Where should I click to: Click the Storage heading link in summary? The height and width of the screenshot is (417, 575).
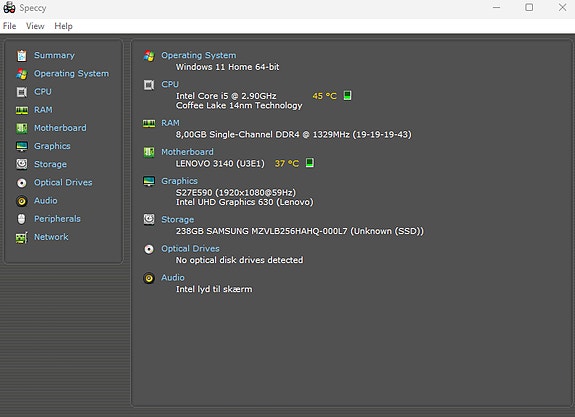click(x=178, y=219)
